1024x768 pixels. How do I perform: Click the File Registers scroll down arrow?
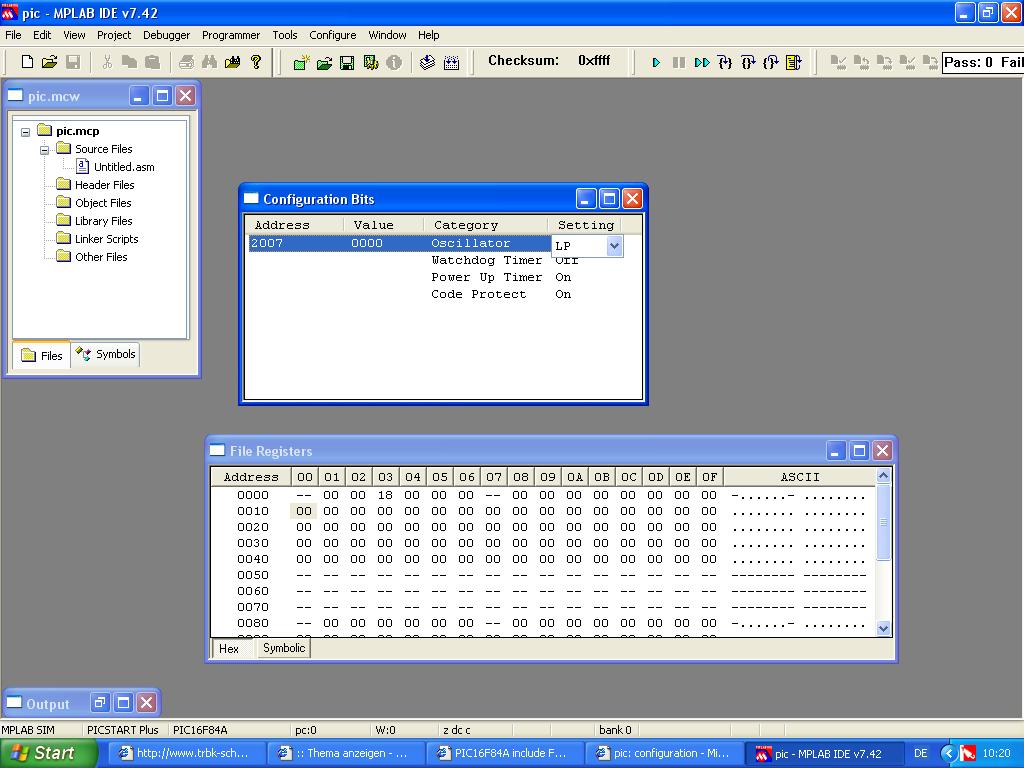point(883,628)
